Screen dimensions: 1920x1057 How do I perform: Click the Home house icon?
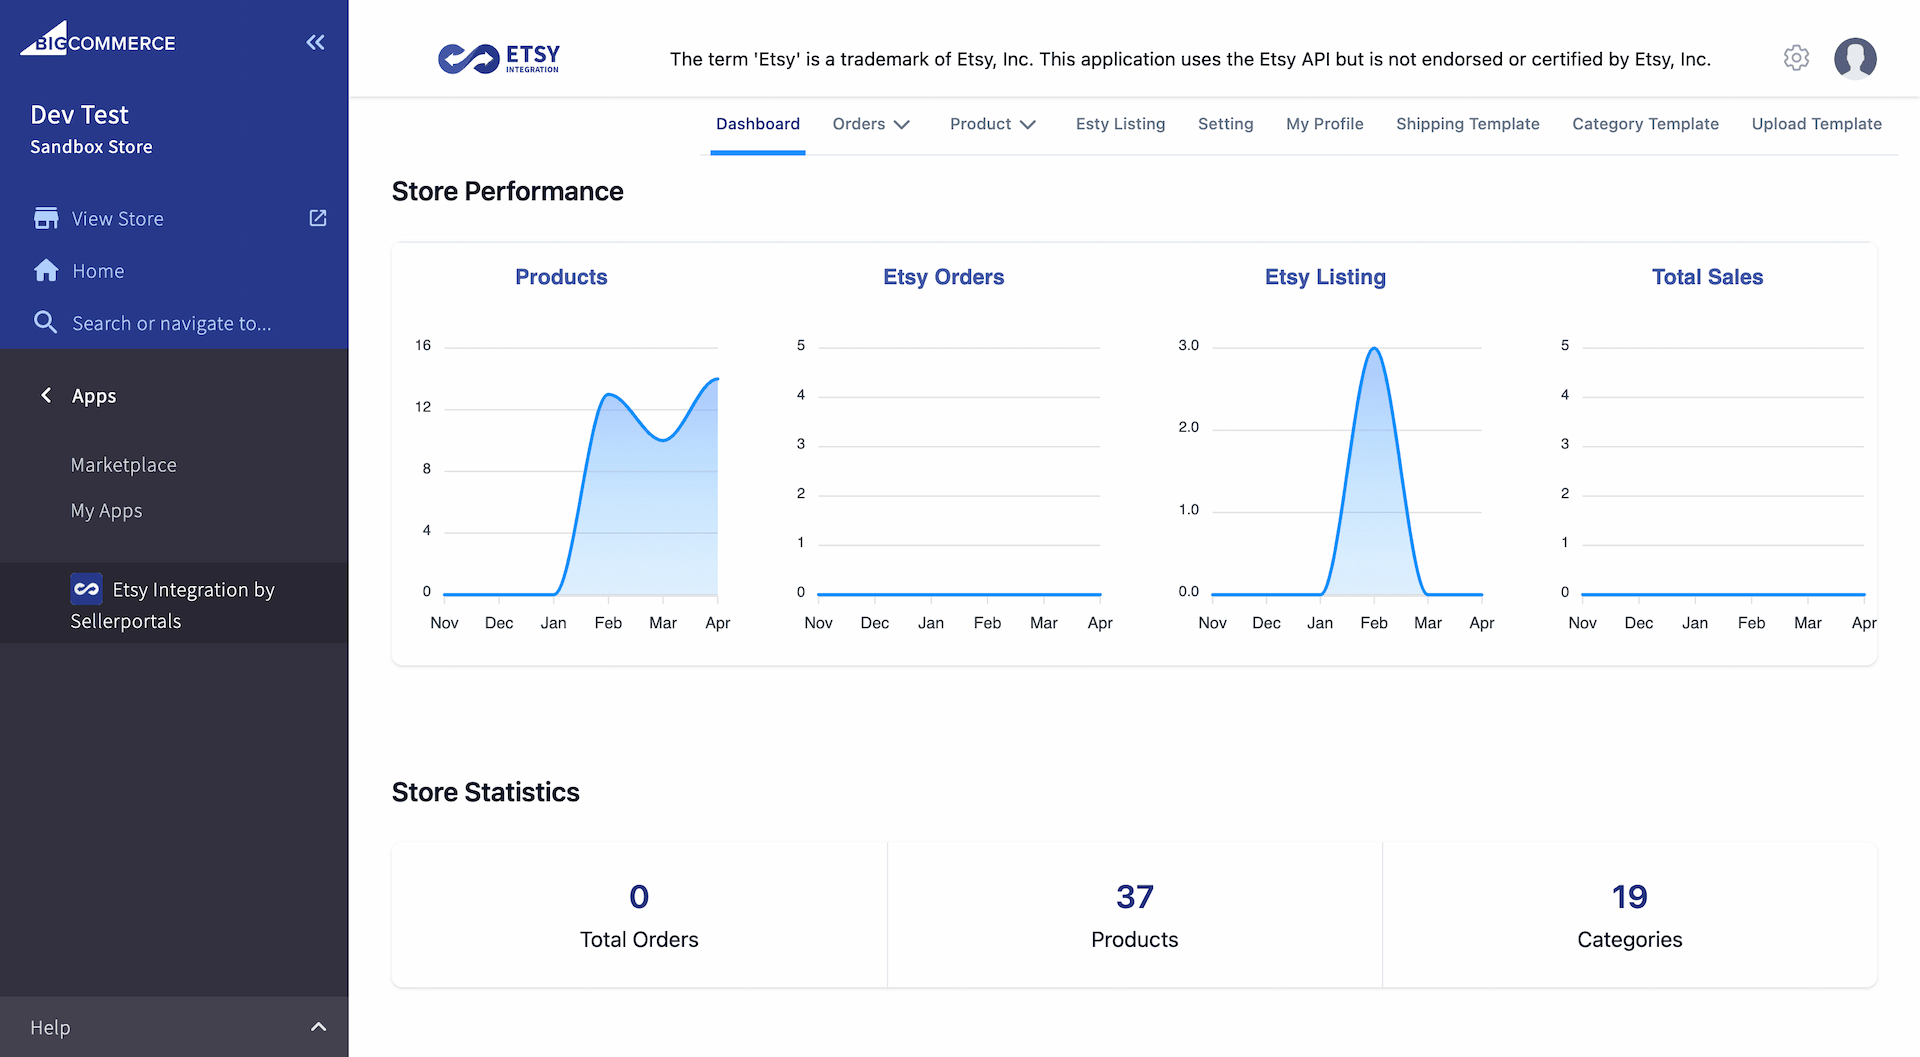[x=46, y=271]
